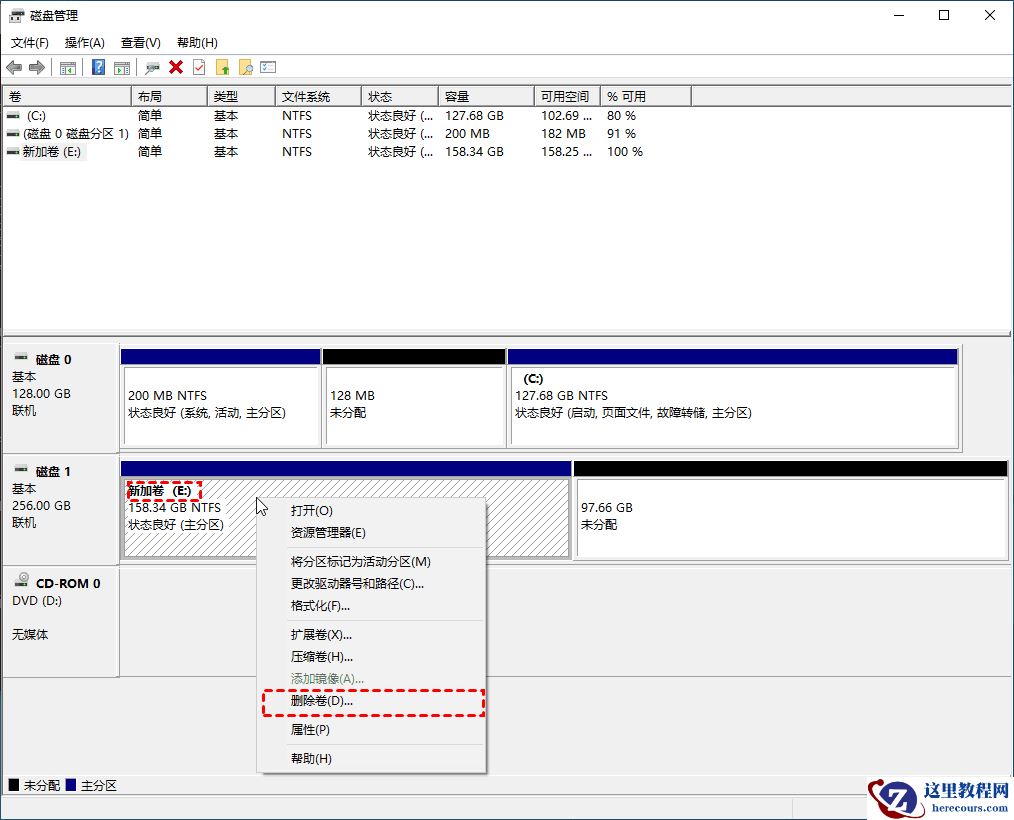Click the blue Help question mark icon
The image size is (1014, 820).
point(99,67)
